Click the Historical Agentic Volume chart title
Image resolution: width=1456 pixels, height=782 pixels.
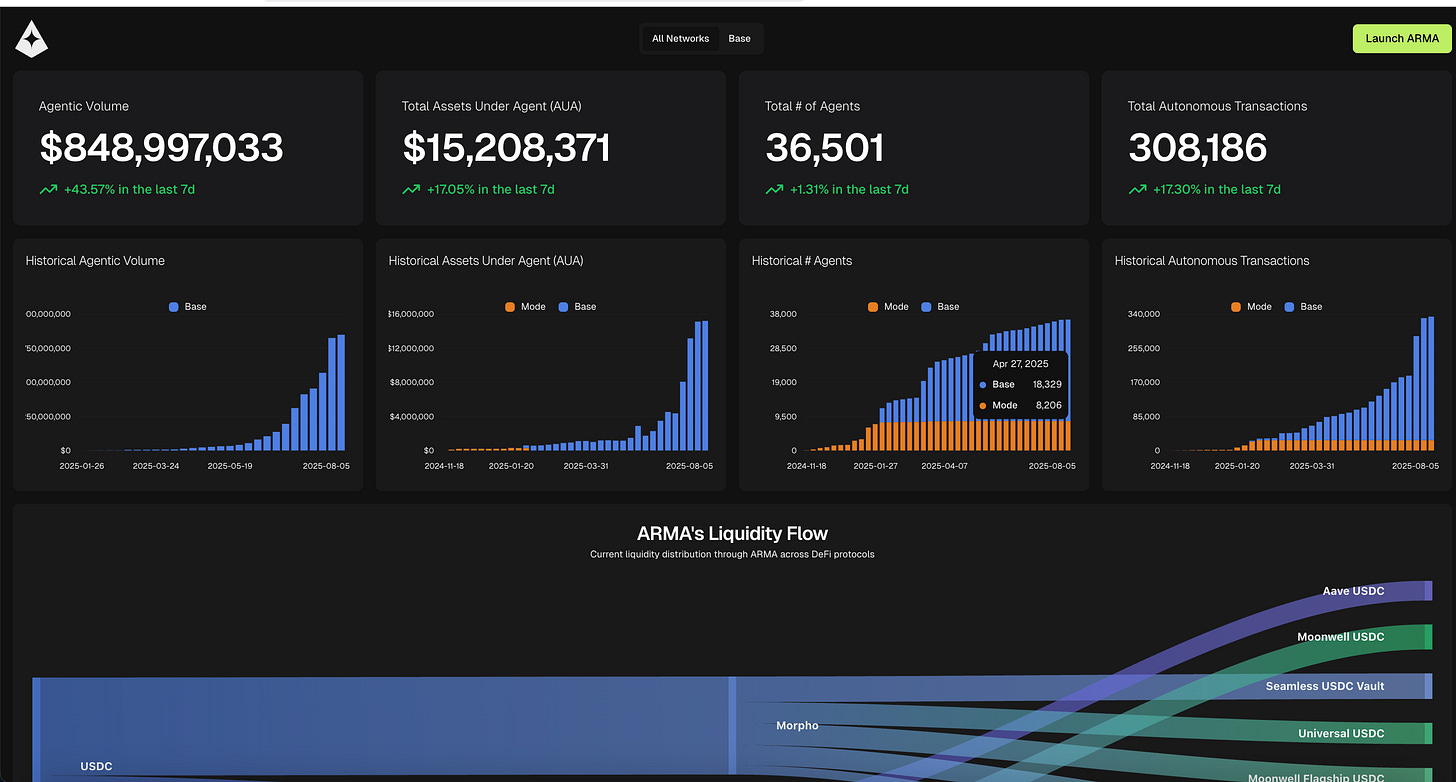(95, 260)
